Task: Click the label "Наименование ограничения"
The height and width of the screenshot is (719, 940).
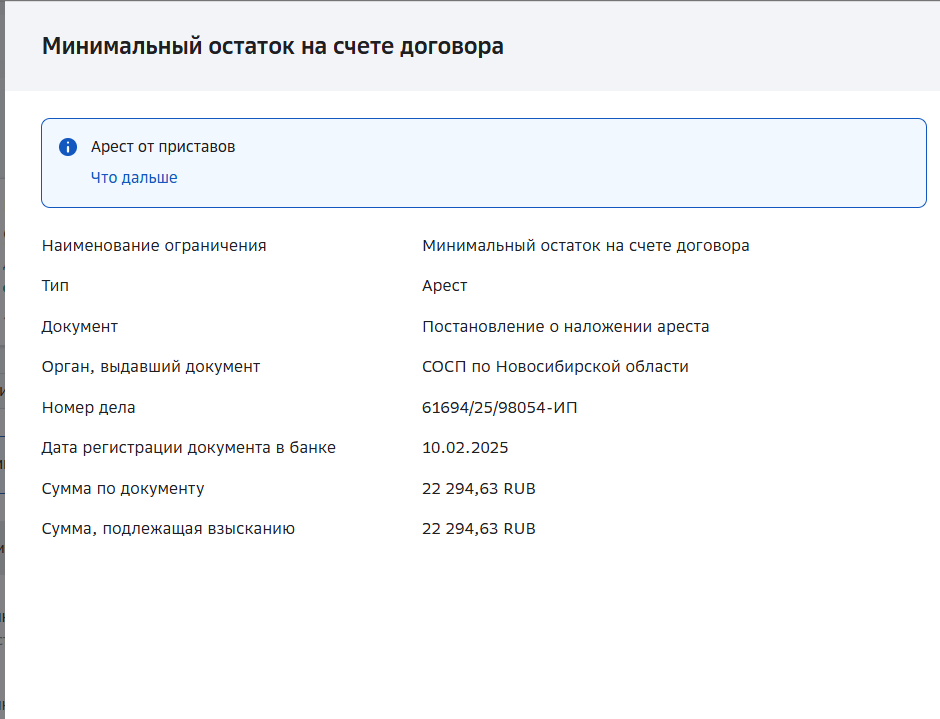Action: (x=153, y=246)
